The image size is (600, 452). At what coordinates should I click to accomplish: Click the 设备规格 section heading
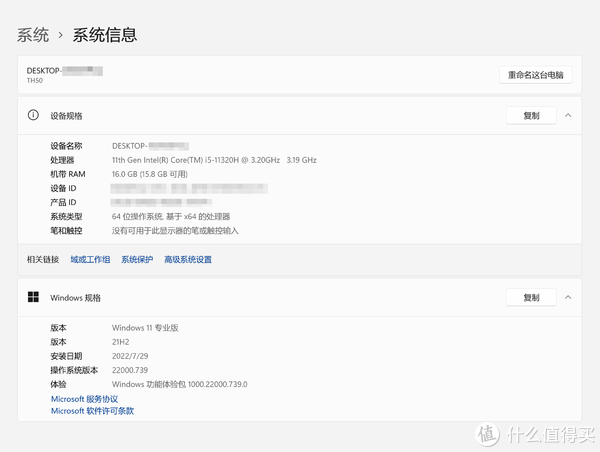click(66, 116)
